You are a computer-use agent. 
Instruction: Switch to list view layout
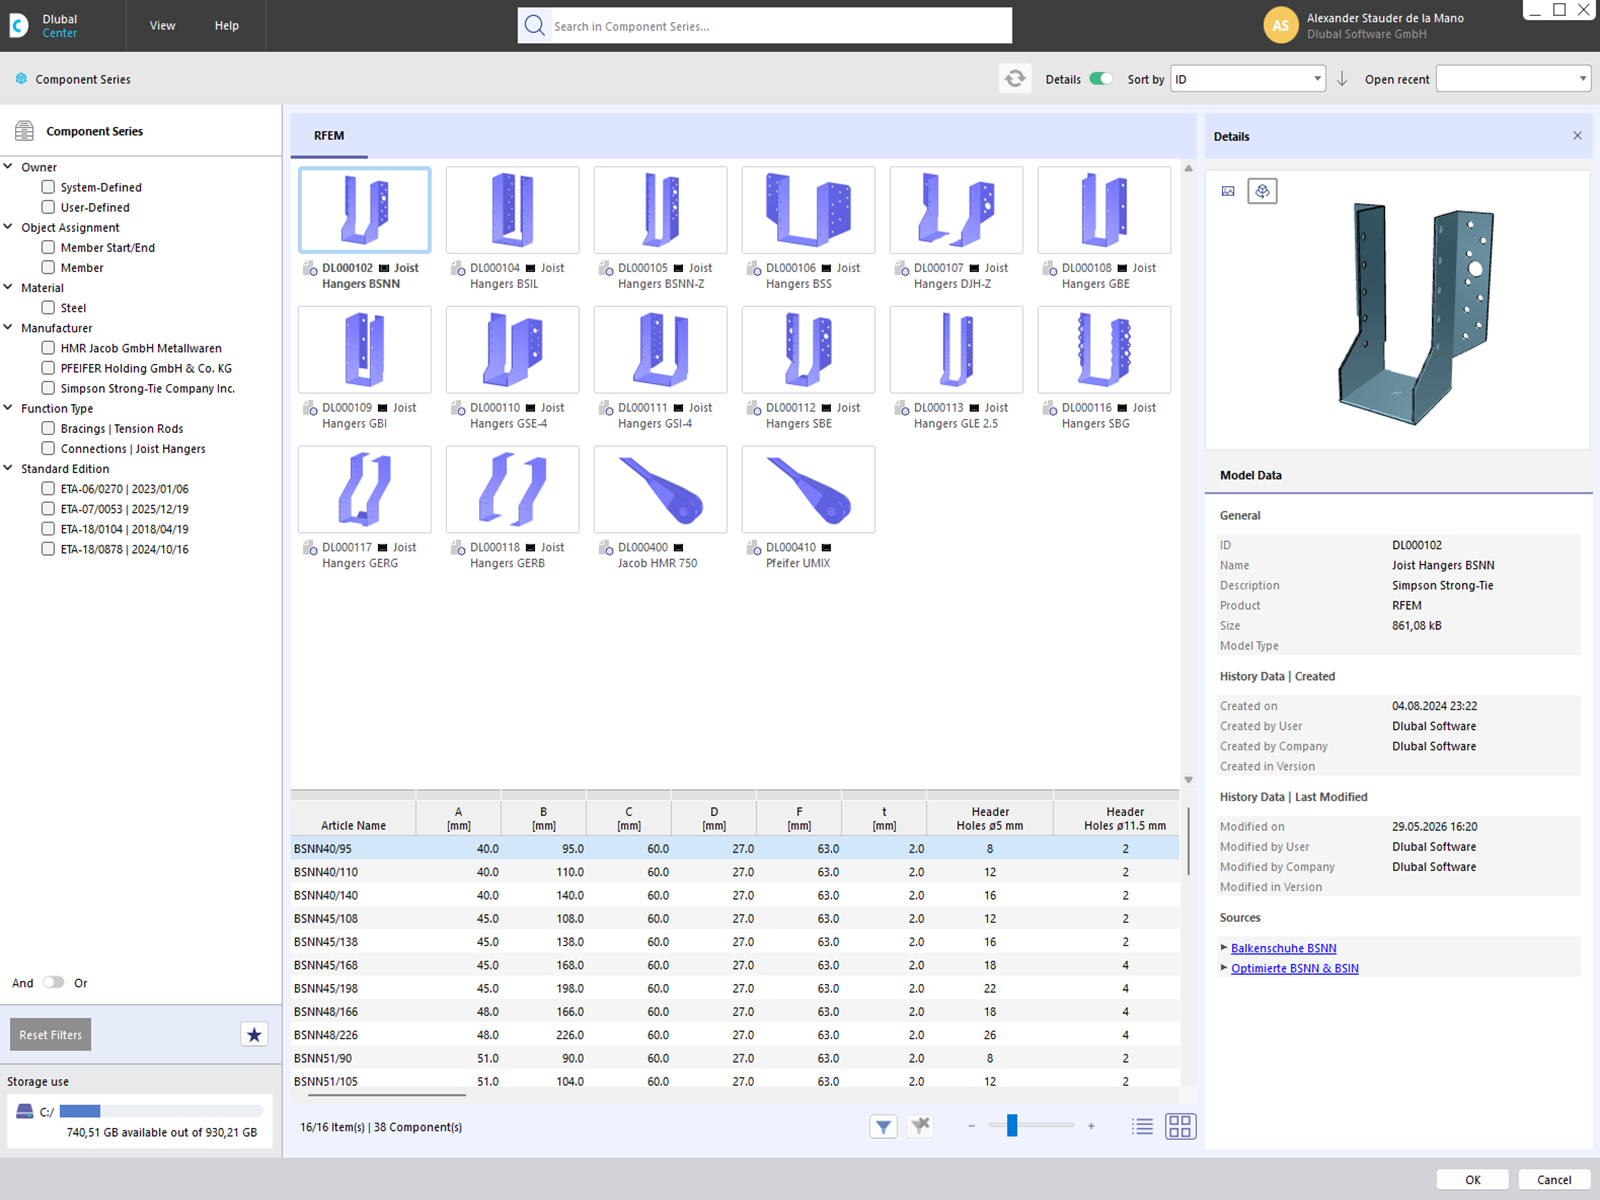coord(1142,1127)
